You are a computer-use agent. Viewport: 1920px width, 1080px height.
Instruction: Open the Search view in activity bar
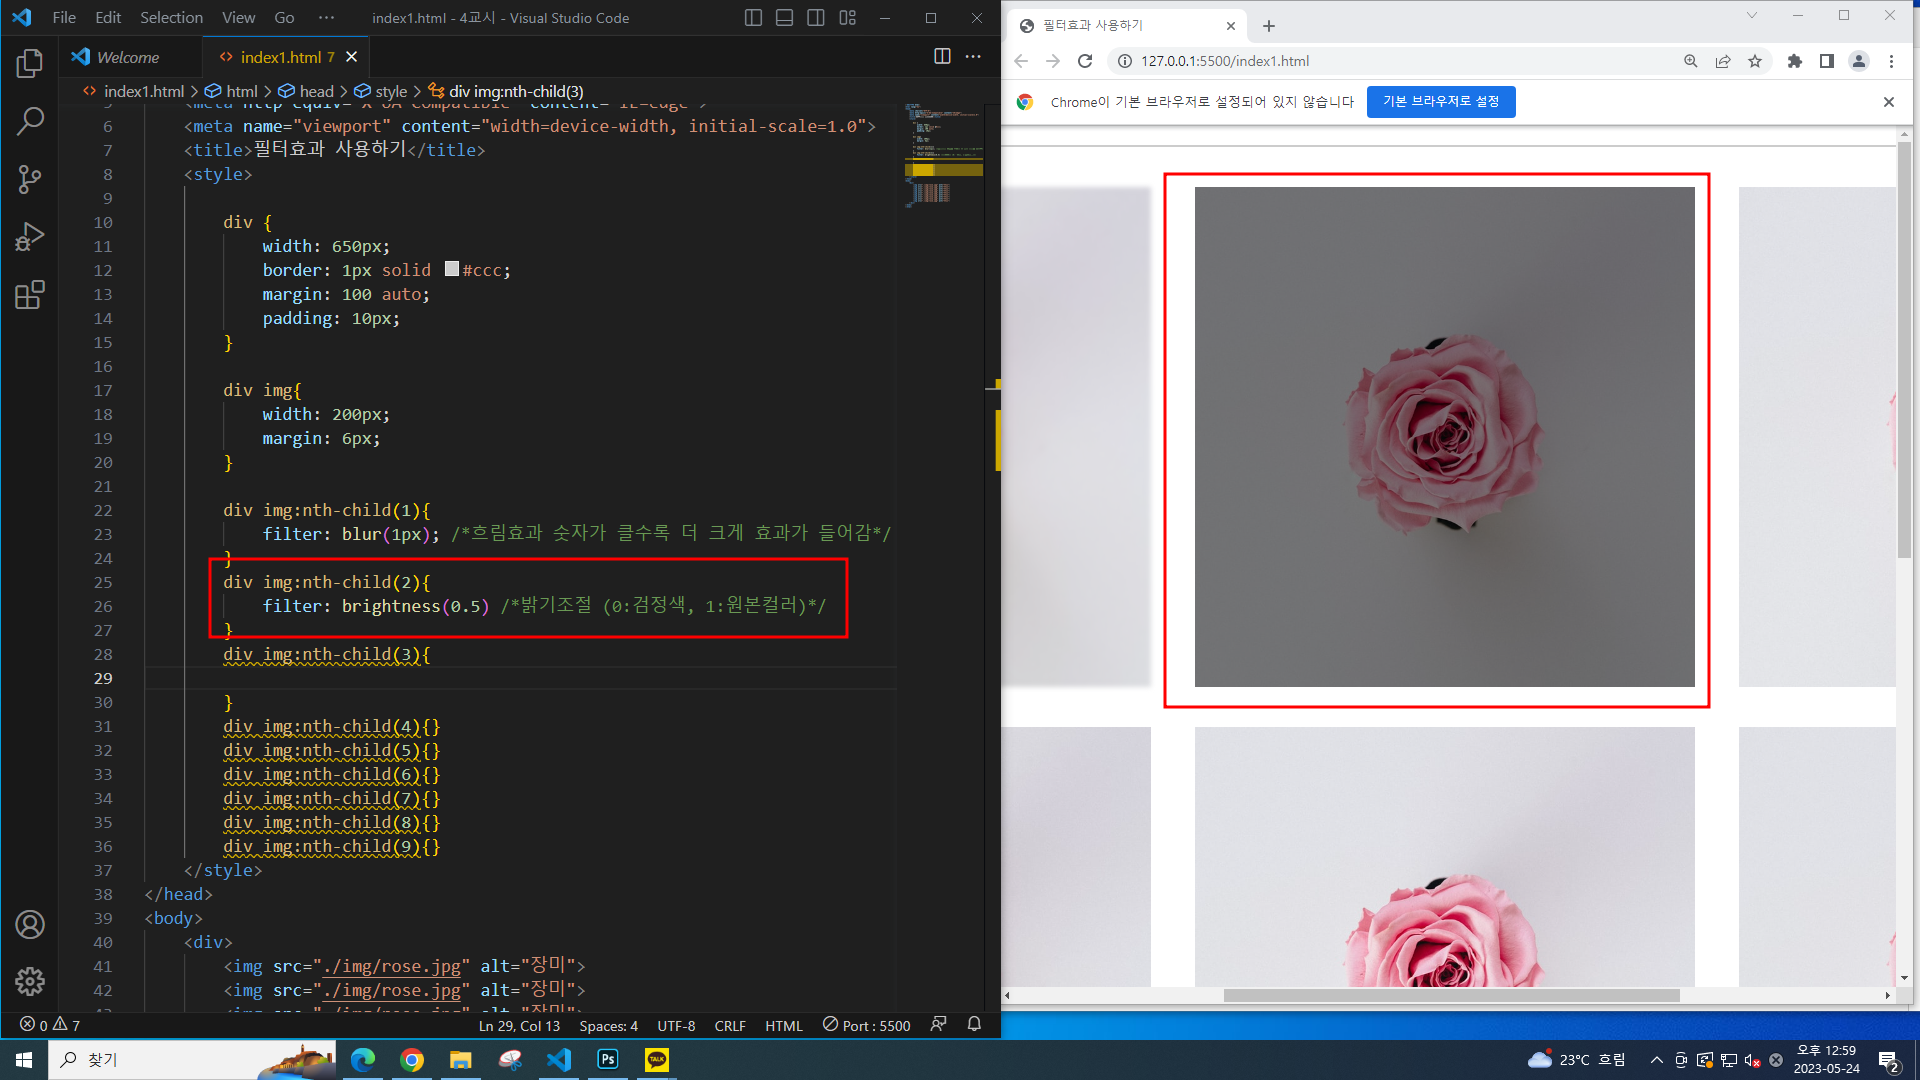point(30,122)
